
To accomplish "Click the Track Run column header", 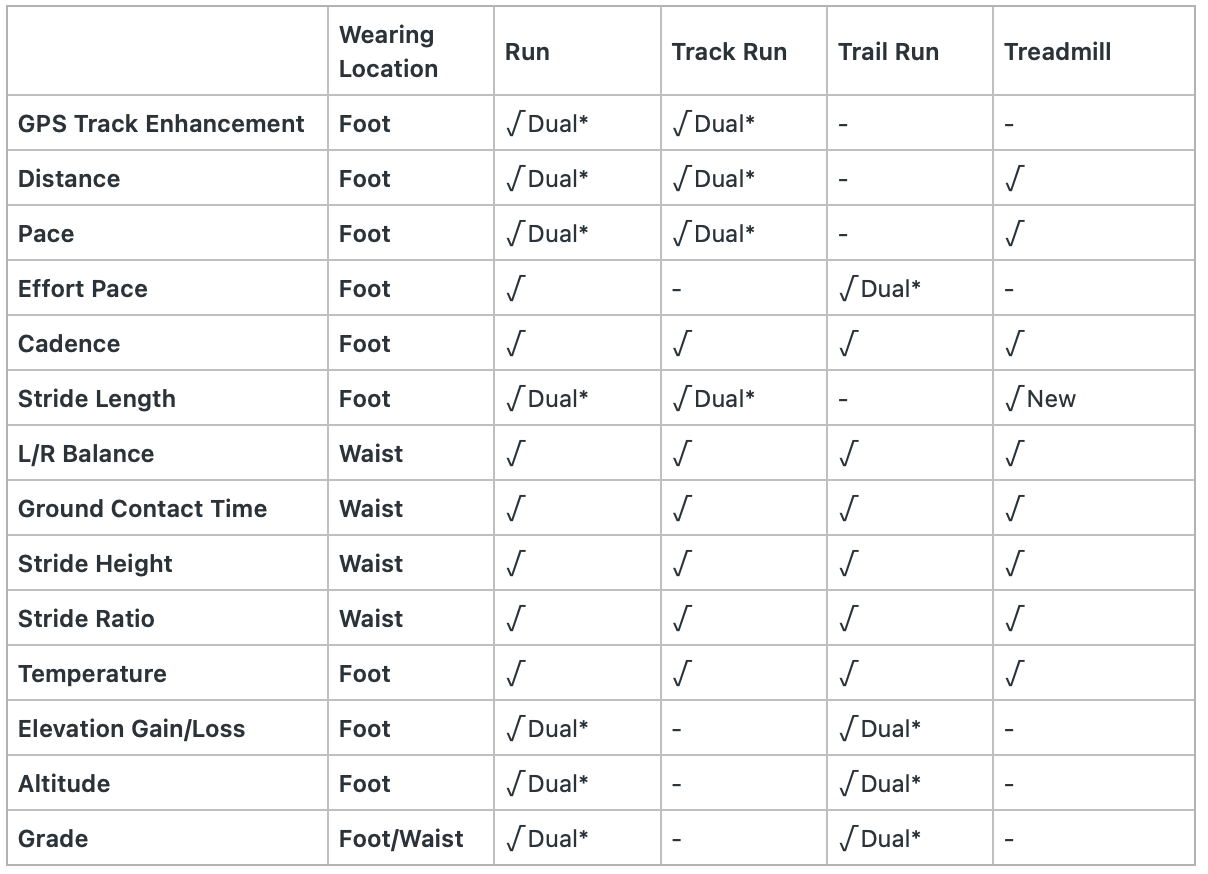I will (729, 52).
